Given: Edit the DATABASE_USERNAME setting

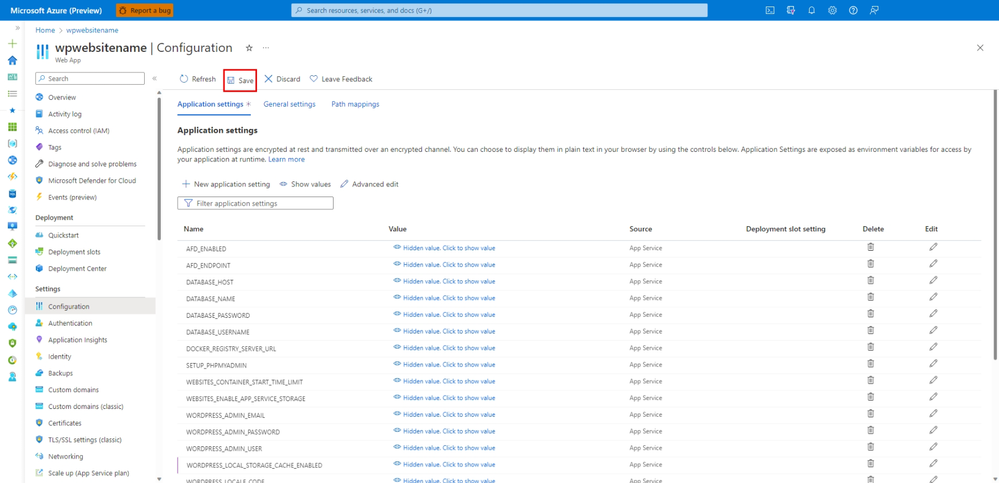Looking at the screenshot, I should tap(933, 330).
